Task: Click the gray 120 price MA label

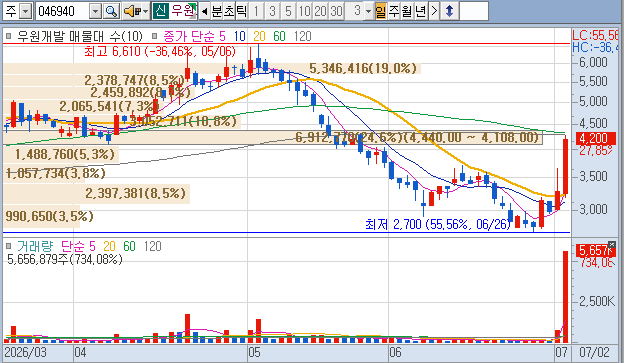Action: coord(302,36)
